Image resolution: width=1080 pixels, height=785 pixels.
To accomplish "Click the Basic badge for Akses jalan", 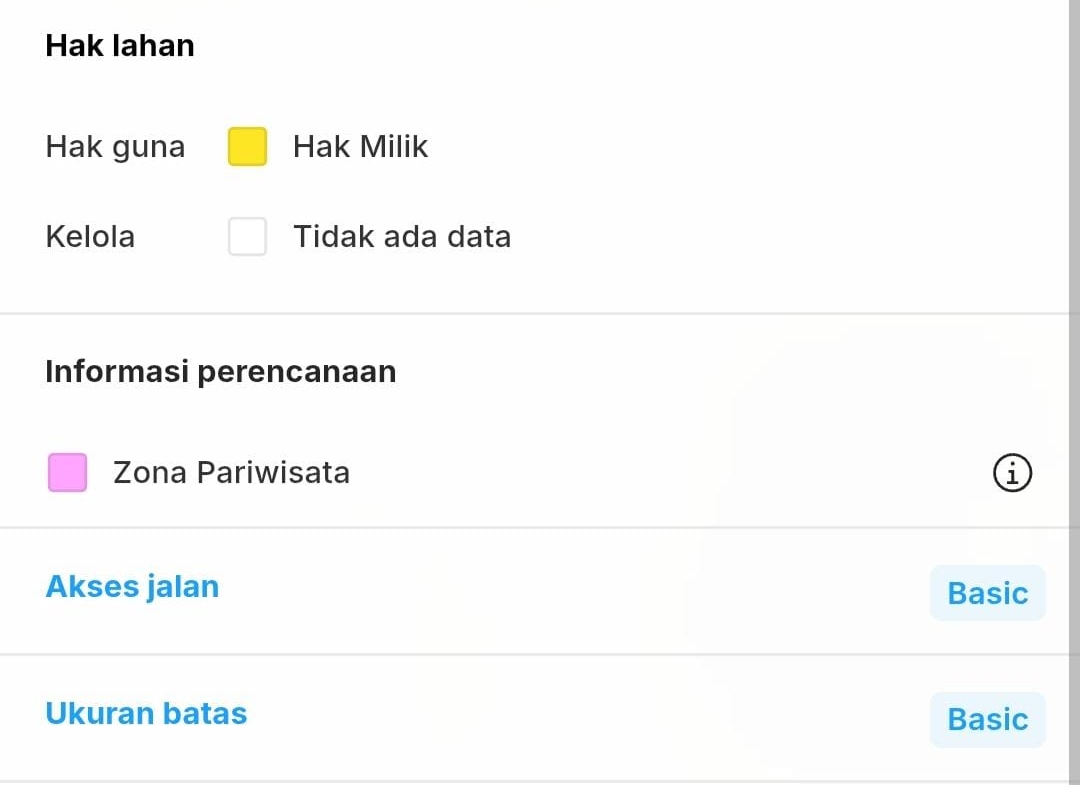I will point(987,593).
